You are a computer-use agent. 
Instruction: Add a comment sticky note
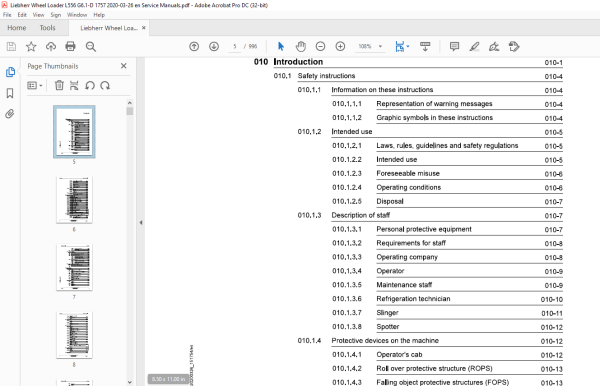point(454,47)
